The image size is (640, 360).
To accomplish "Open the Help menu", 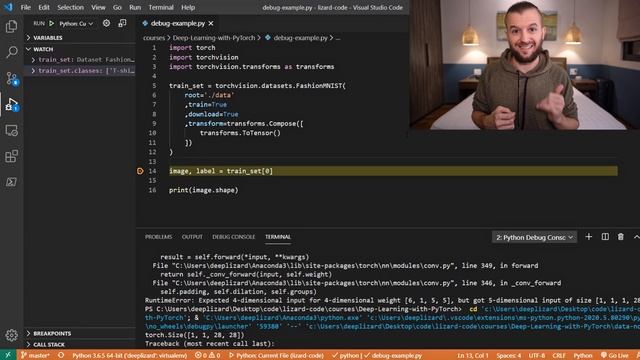I will coord(188,7).
